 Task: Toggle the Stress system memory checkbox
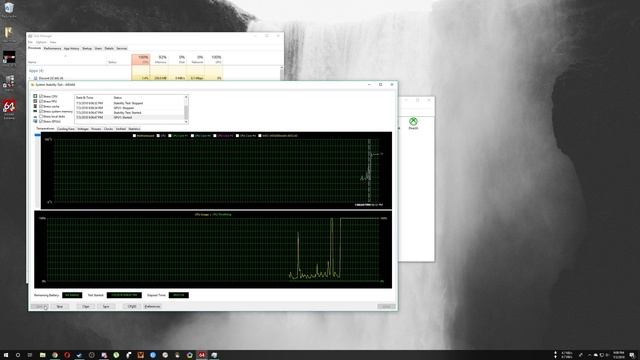[41, 111]
